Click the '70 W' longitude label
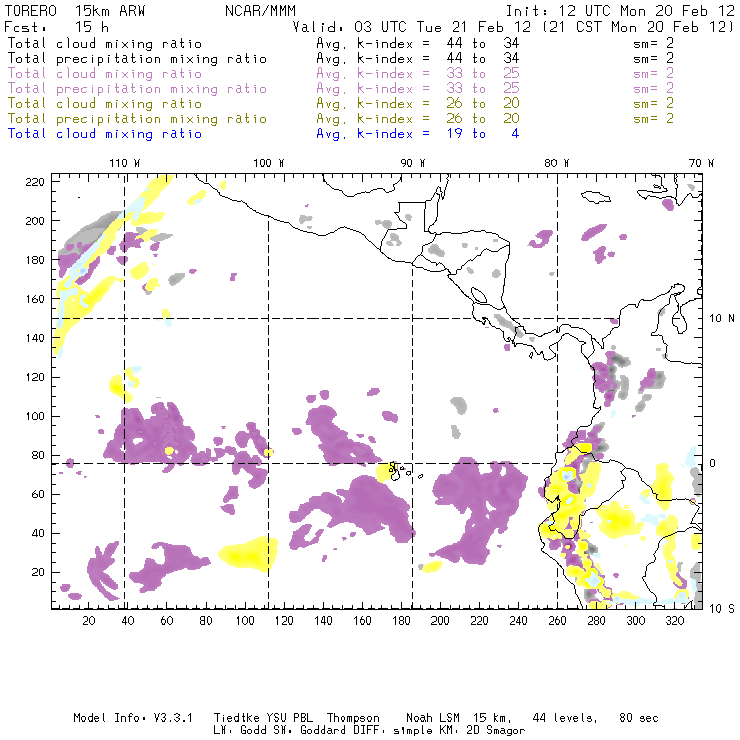Image resolution: width=740 pixels, height=740 pixels. coord(701,163)
